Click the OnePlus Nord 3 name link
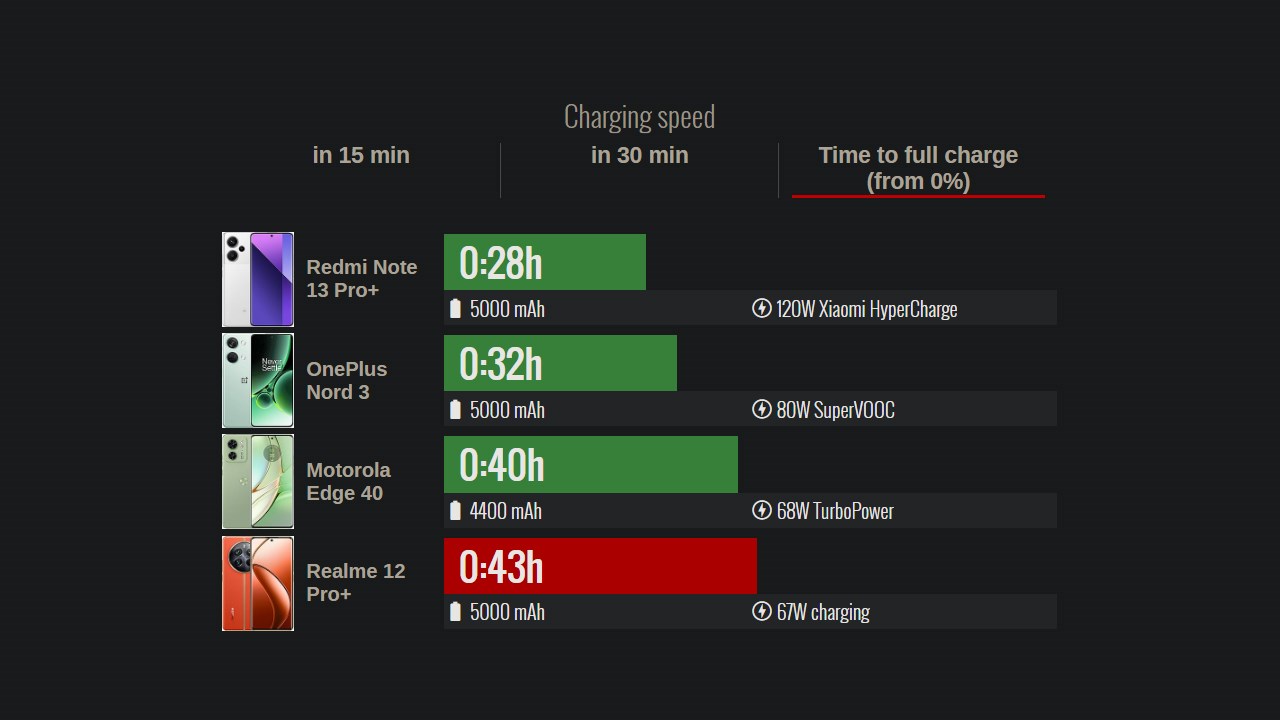 346,380
